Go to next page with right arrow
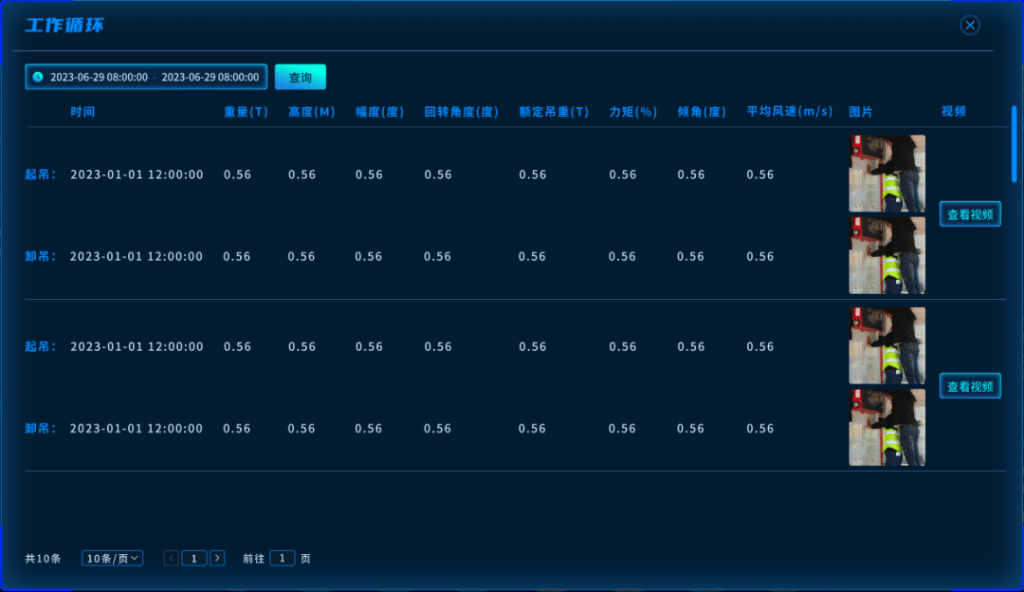 (217, 558)
